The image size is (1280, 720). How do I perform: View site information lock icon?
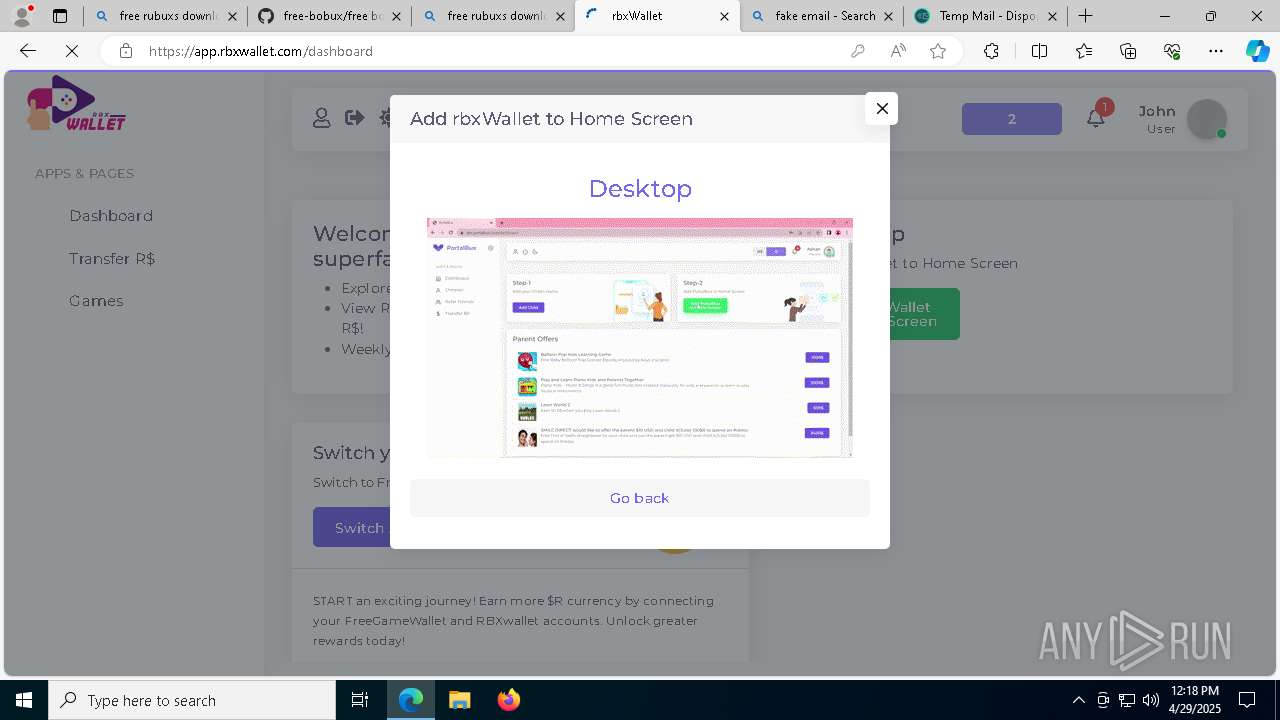pyautogui.click(x=125, y=51)
